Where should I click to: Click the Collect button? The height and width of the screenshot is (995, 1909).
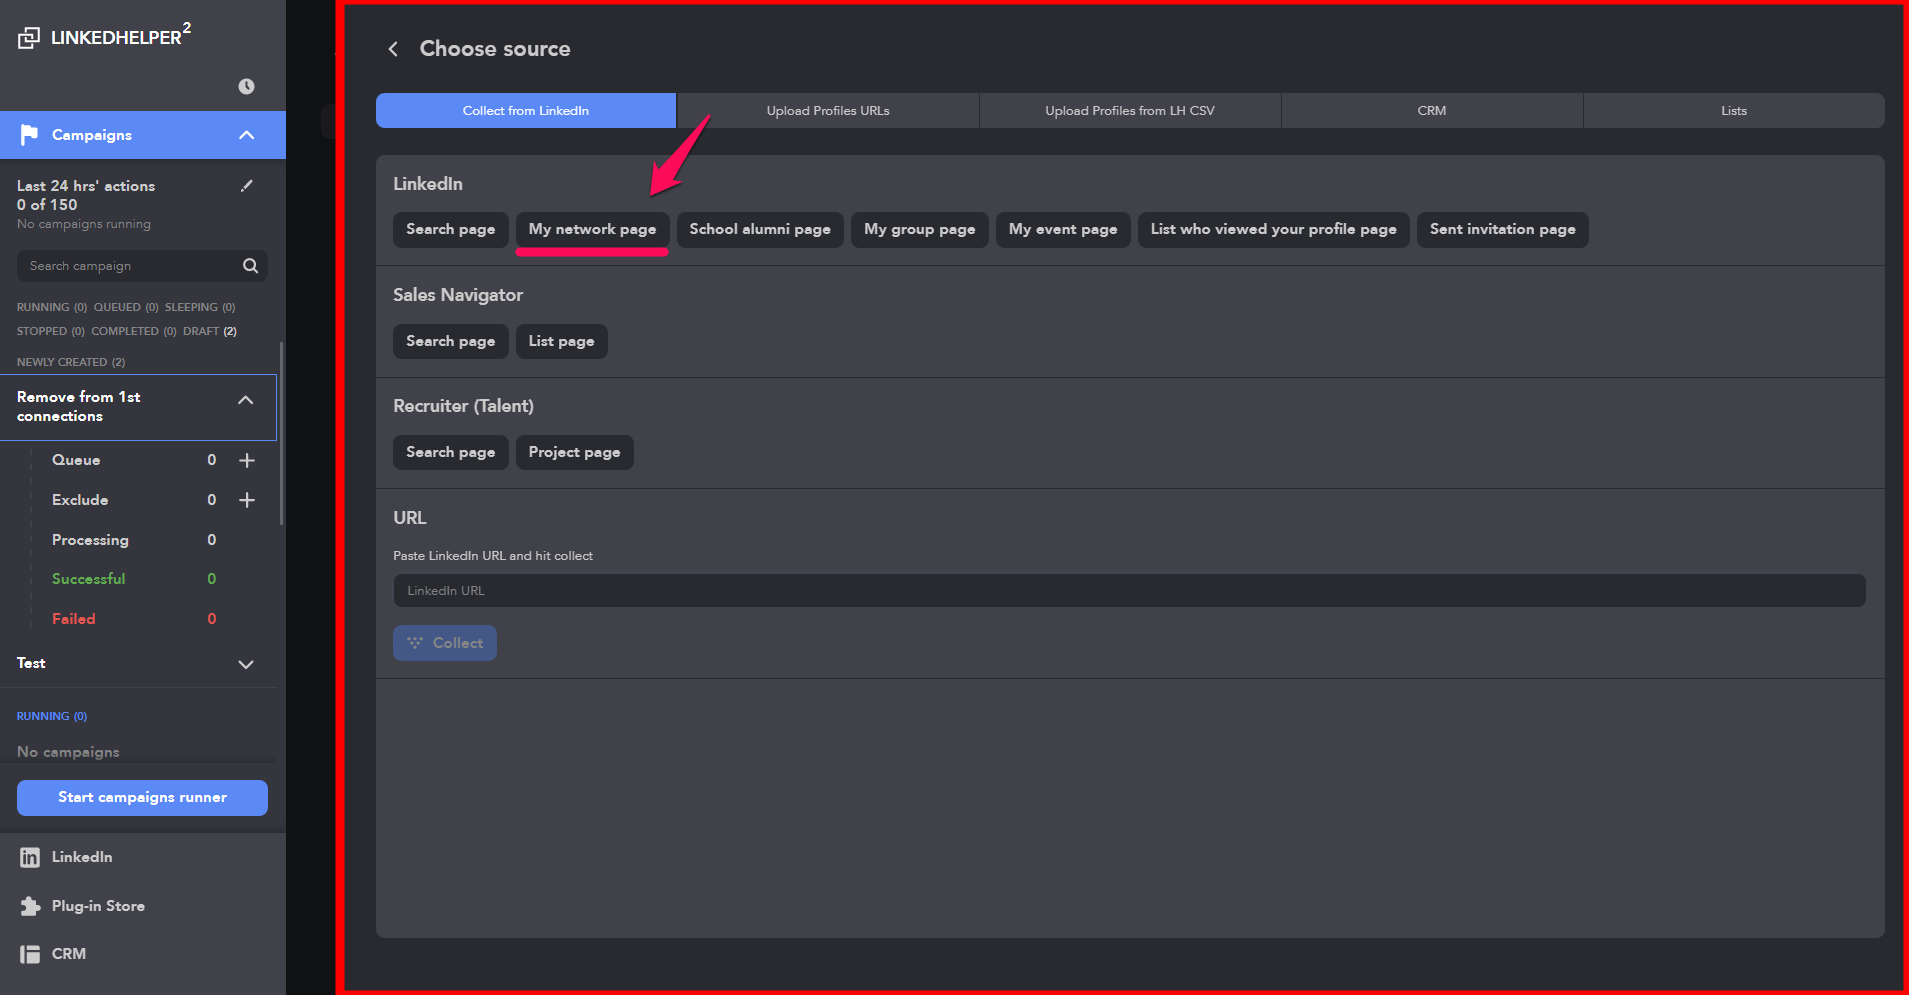[x=445, y=643]
